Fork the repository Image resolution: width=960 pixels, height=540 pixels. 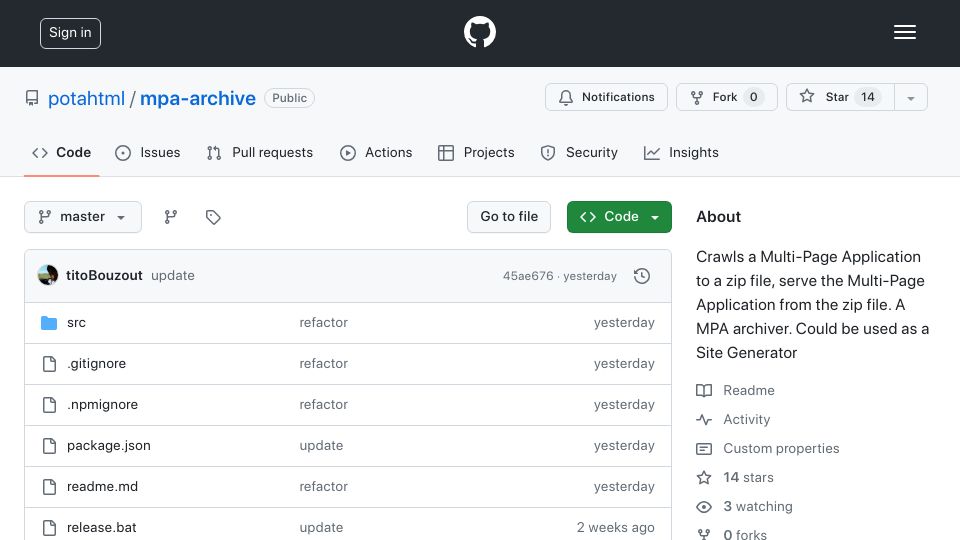[x=727, y=97]
